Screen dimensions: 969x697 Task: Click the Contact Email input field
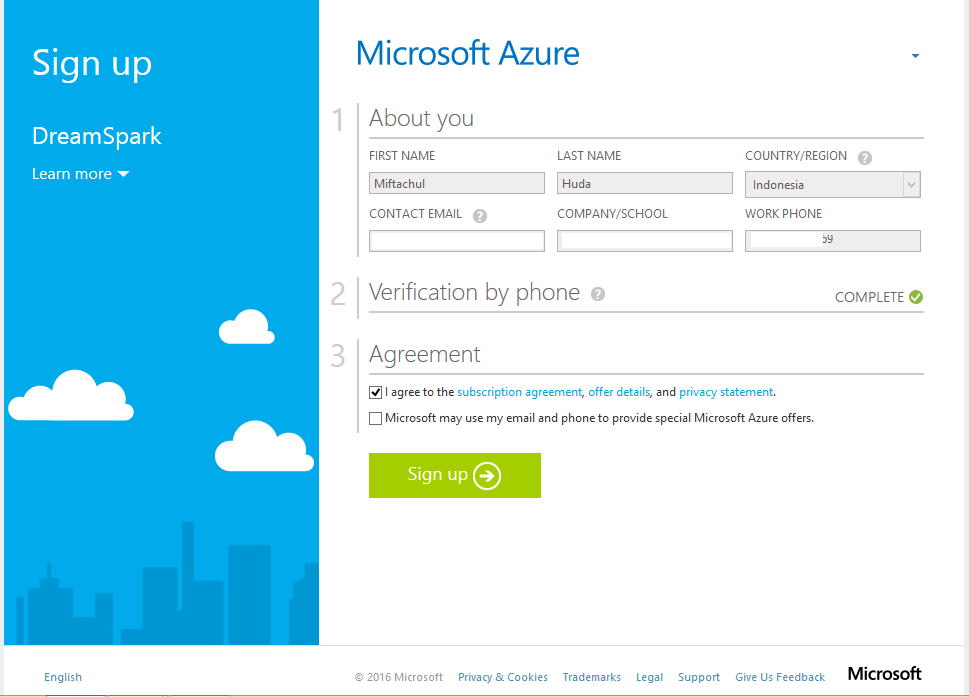tap(457, 241)
